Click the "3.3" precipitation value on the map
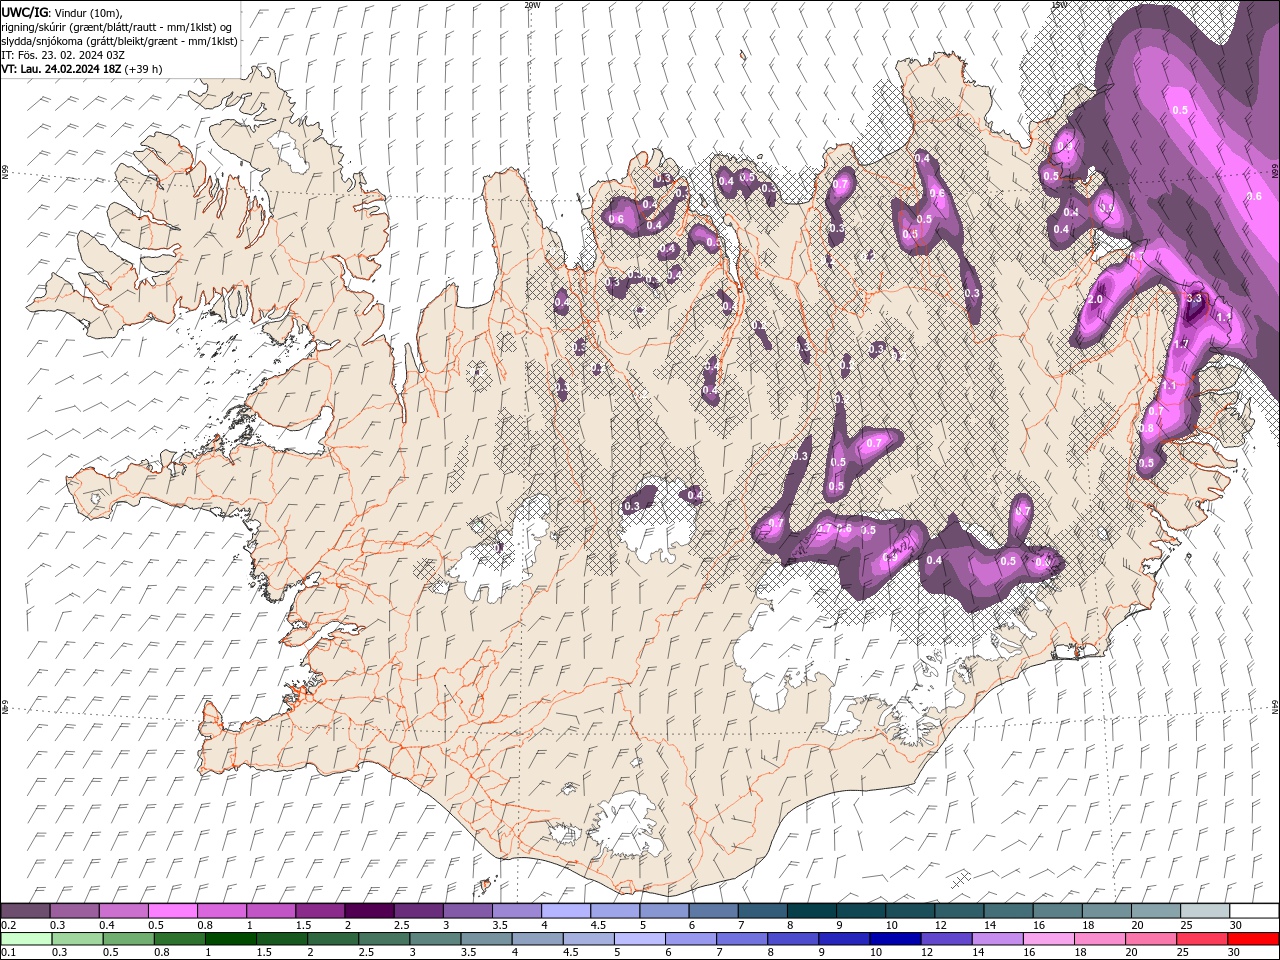Screen dimensions: 1280x960 1193,298
